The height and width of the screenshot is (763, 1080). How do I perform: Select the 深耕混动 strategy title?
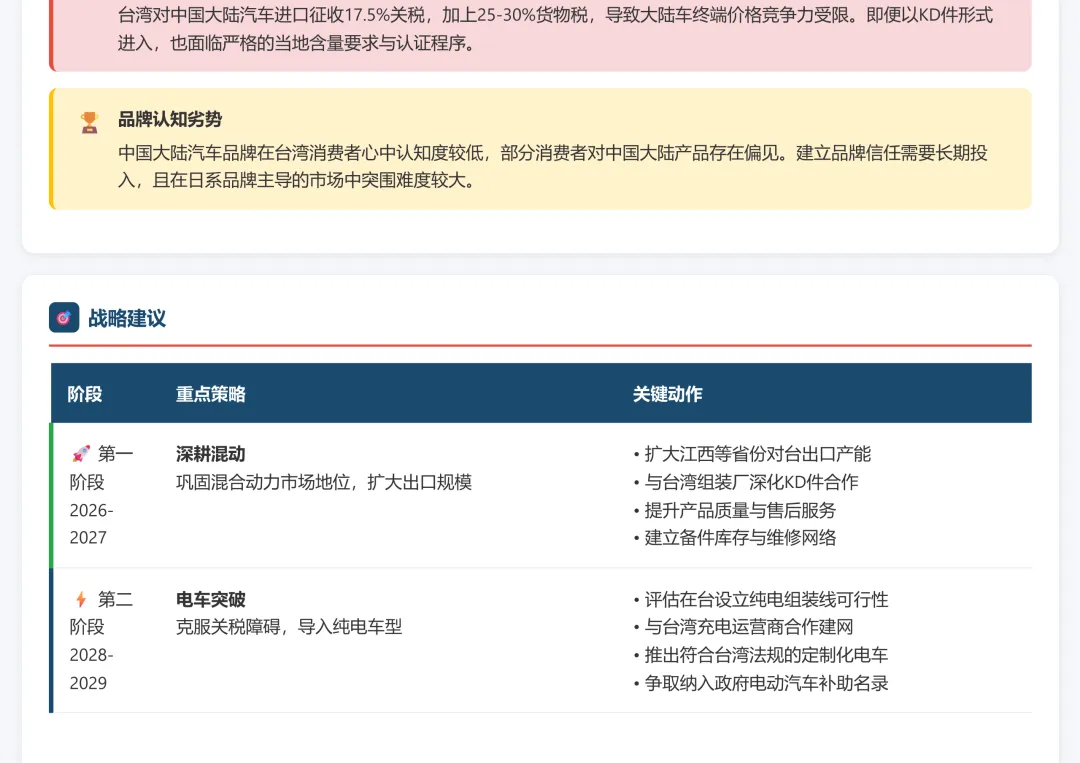tap(211, 454)
